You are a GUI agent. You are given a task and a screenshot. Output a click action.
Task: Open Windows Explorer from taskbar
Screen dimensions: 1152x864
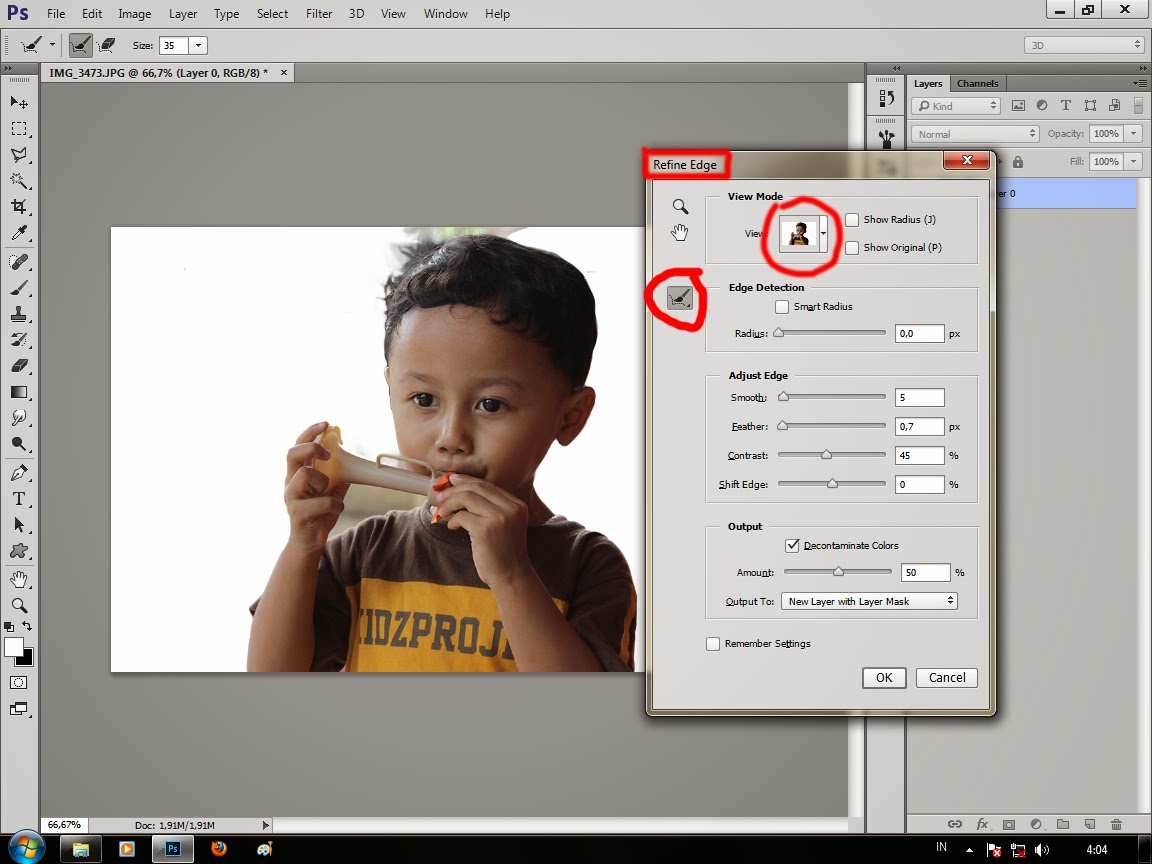[x=81, y=849]
